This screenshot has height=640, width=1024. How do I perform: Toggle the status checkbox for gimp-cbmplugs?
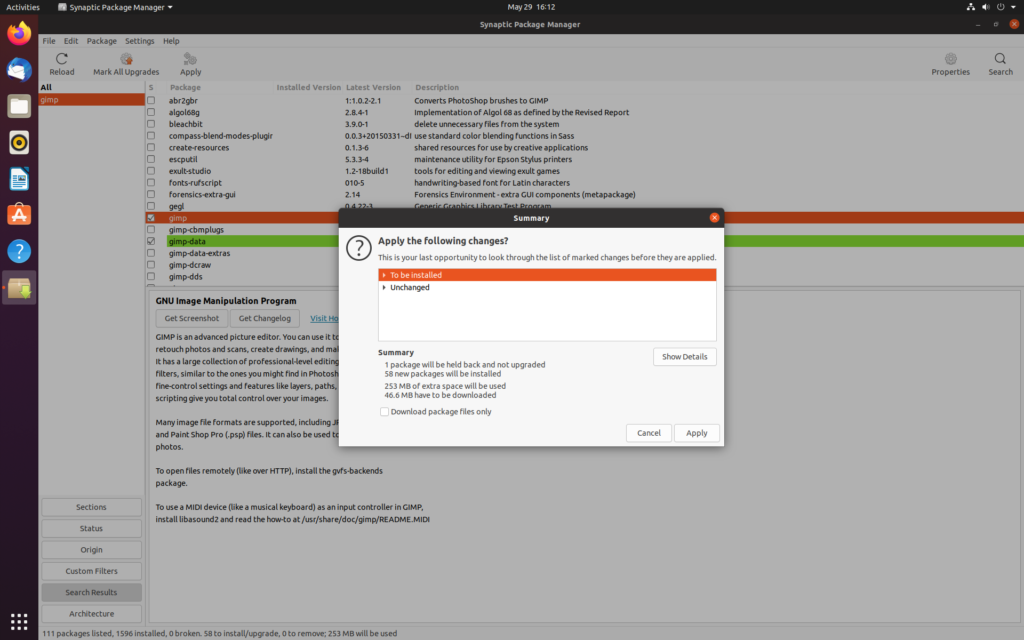point(151,230)
